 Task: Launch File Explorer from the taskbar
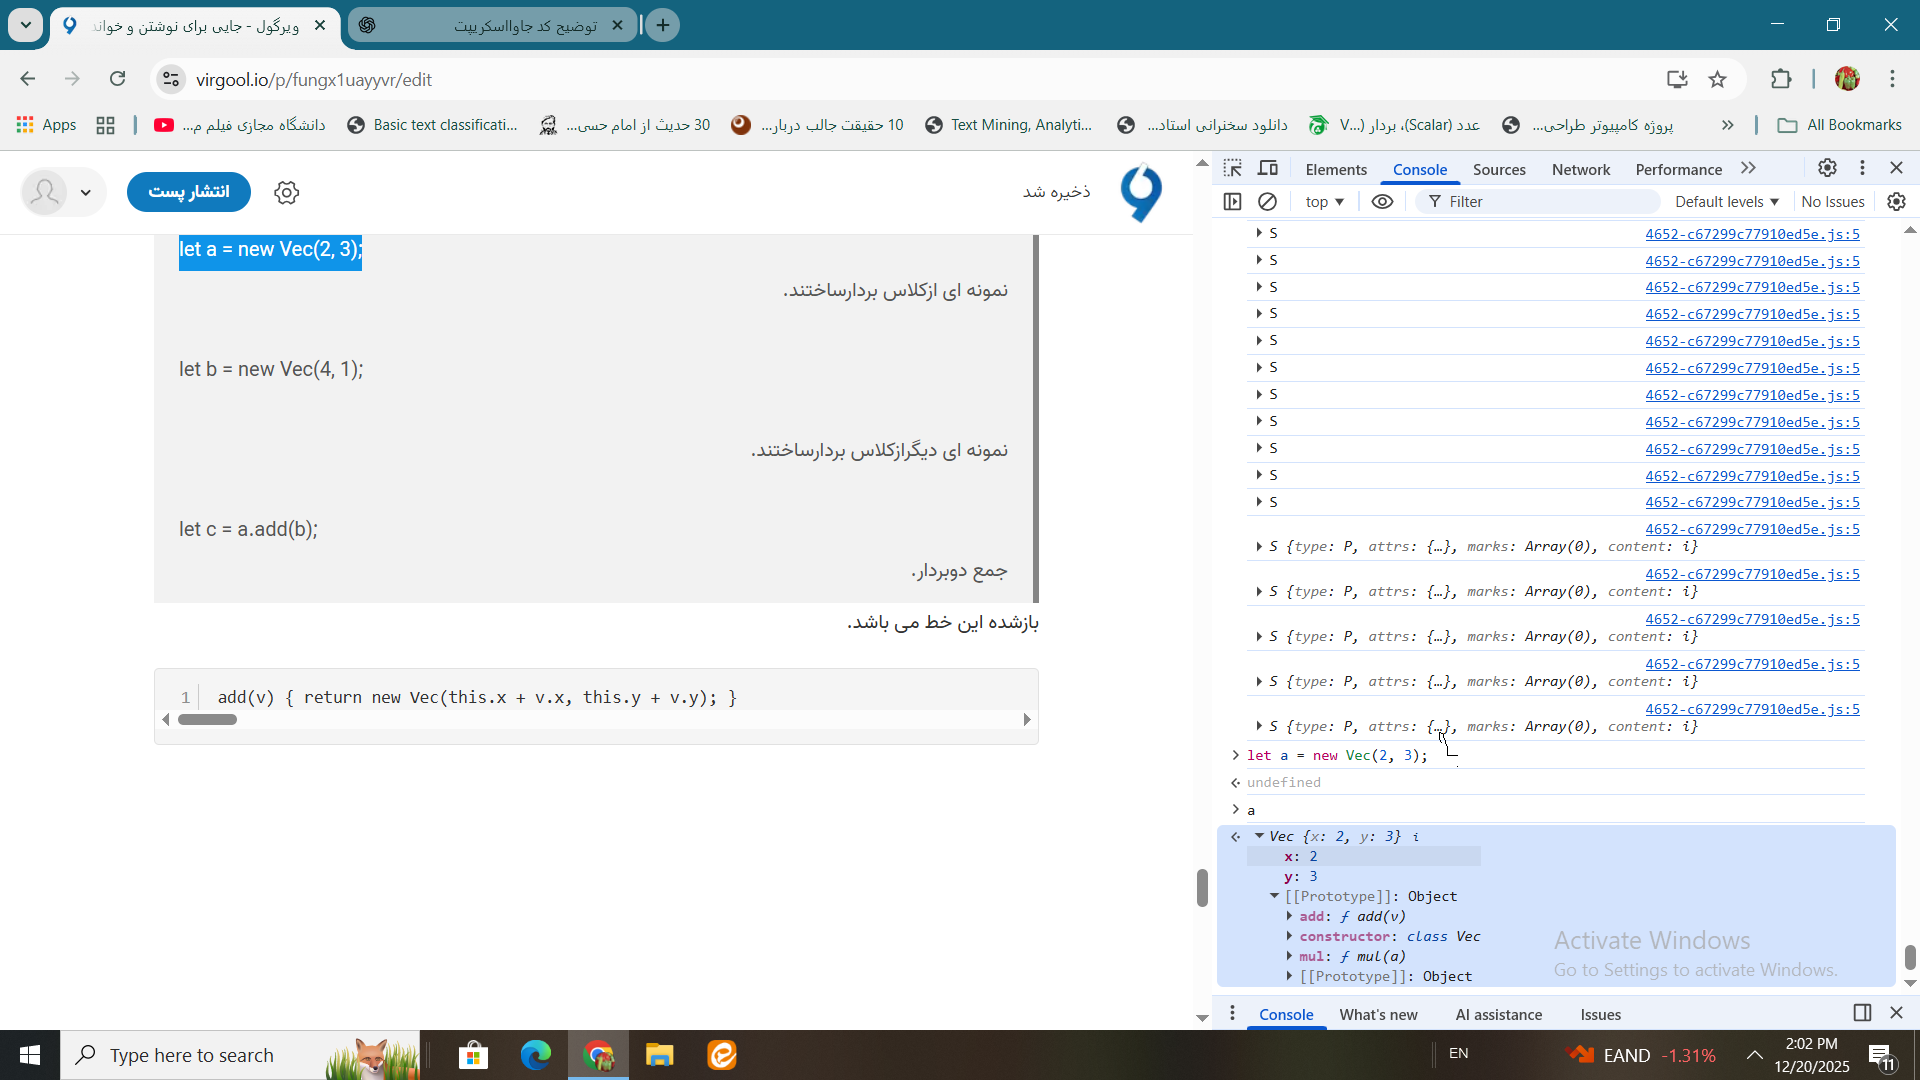[x=659, y=1055]
